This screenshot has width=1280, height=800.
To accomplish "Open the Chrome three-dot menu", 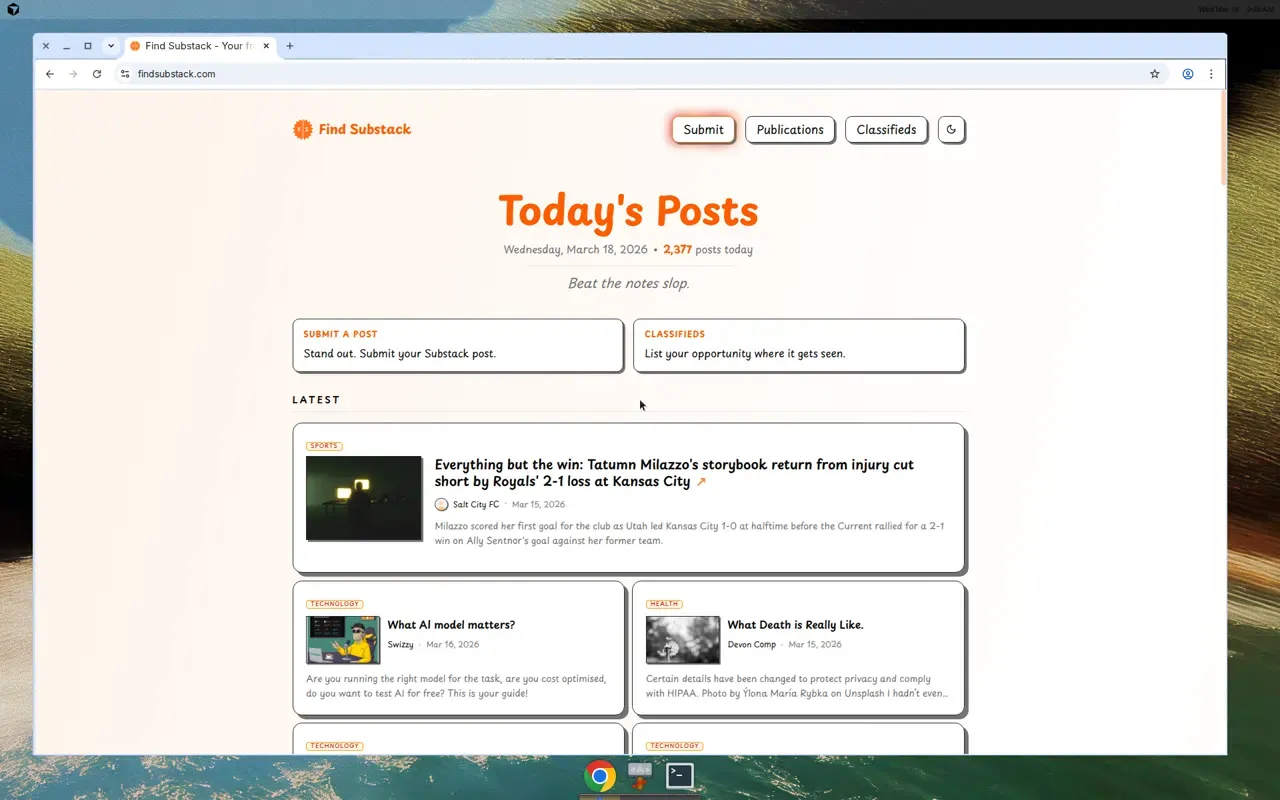I will pos(1211,74).
